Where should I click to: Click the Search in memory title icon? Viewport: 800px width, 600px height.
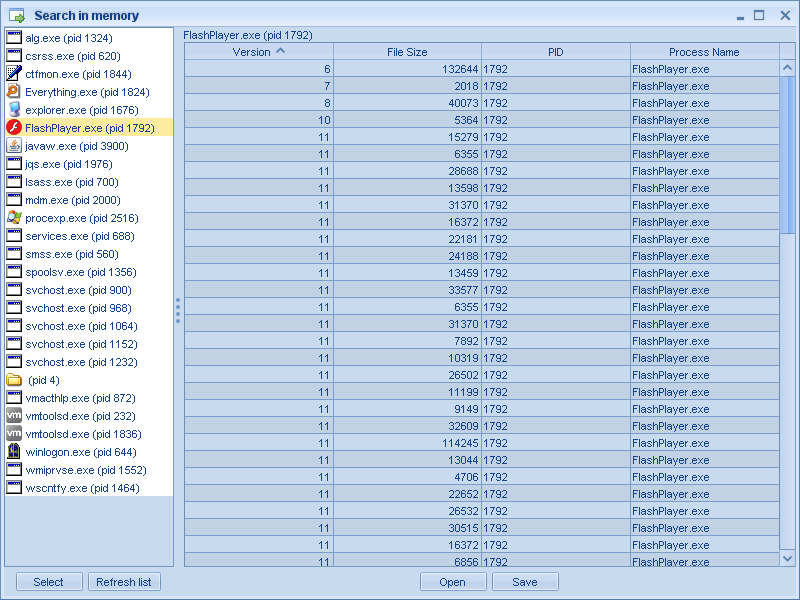[x=17, y=16]
